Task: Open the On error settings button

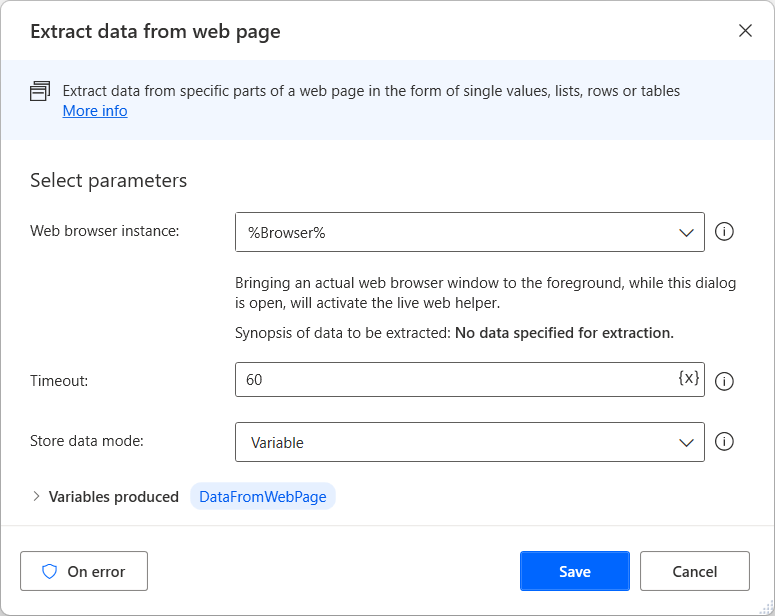Action: click(x=84, y=572)
